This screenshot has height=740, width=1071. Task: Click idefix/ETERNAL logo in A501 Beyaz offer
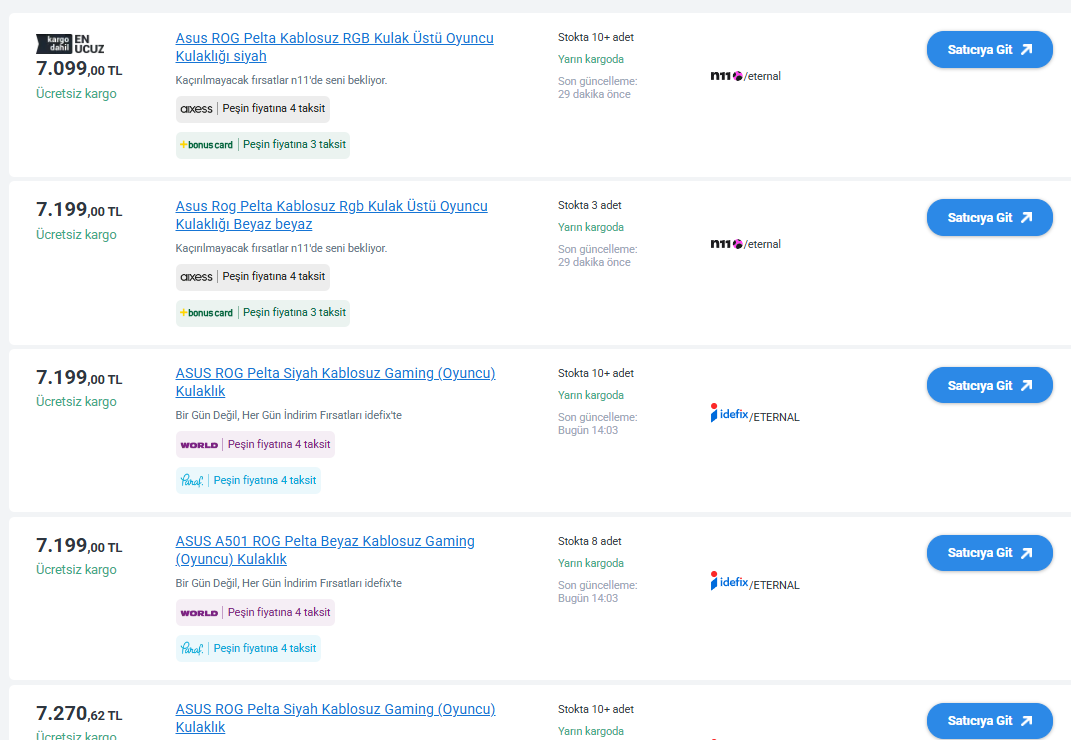(755, 581)
